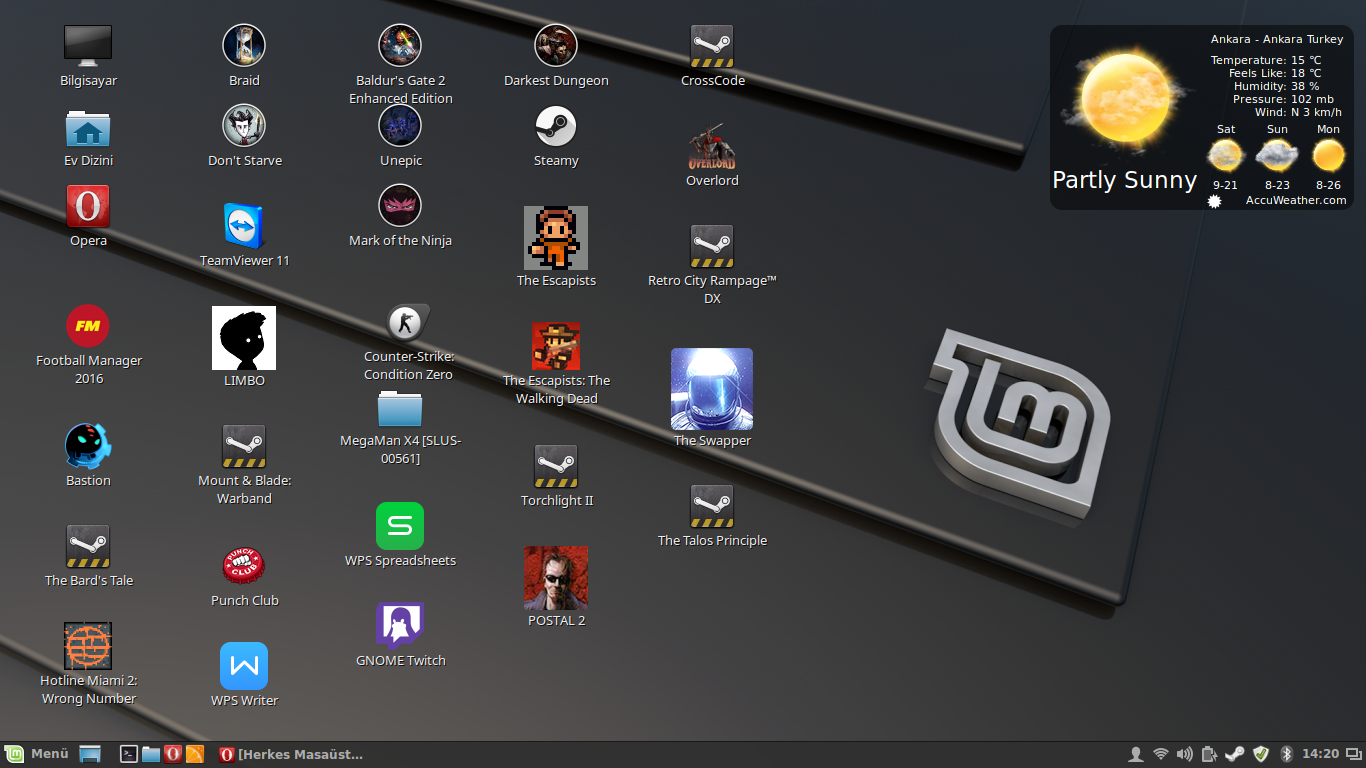The image size is (1366, 768).
Task: Launch Opera from the panel launcher
Action: pyautogui.click(x=173, y=754)
